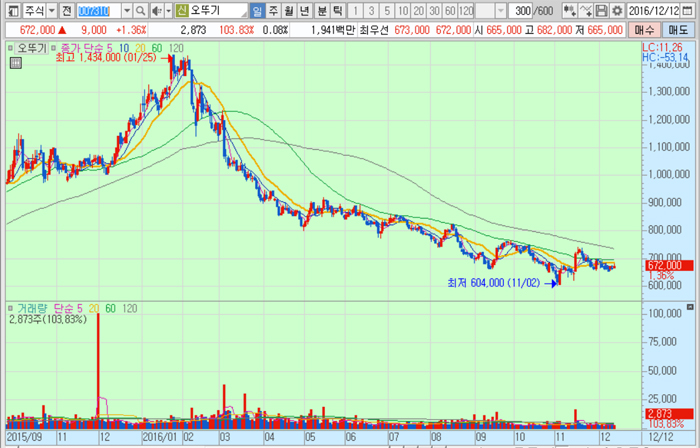This screenshot has height=448, width=700.
Task: Select the 일 (daily) period toggle
Action: (x=257, y=11)
